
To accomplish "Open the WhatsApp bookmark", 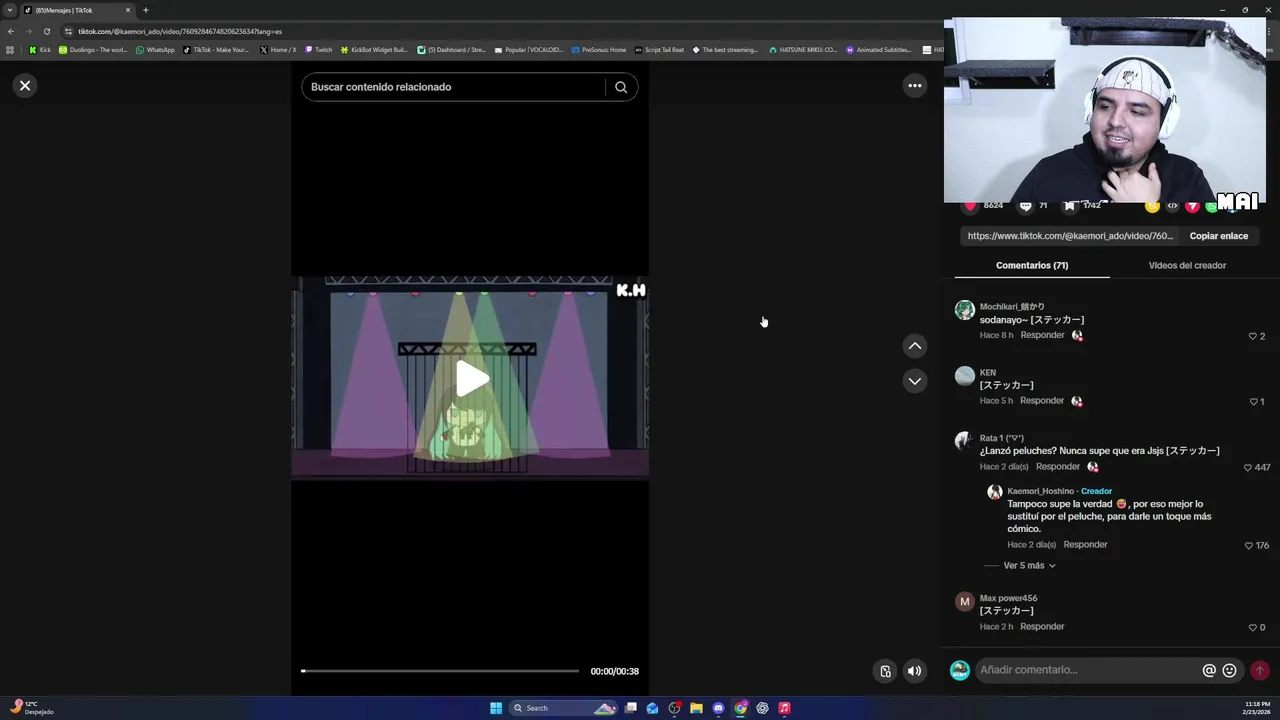I will pos(155,50).
